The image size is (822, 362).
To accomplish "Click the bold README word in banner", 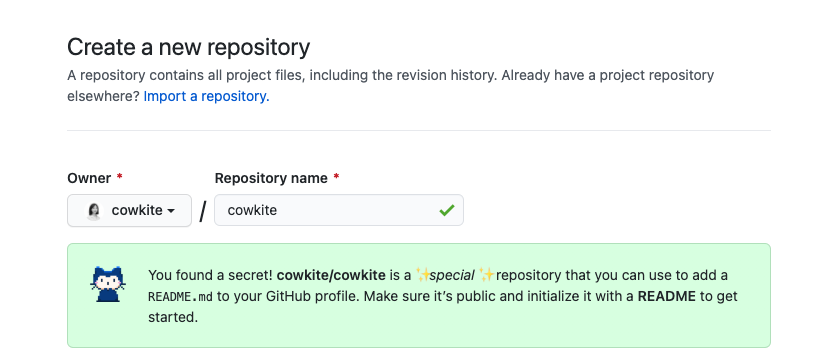I will 666,297.
